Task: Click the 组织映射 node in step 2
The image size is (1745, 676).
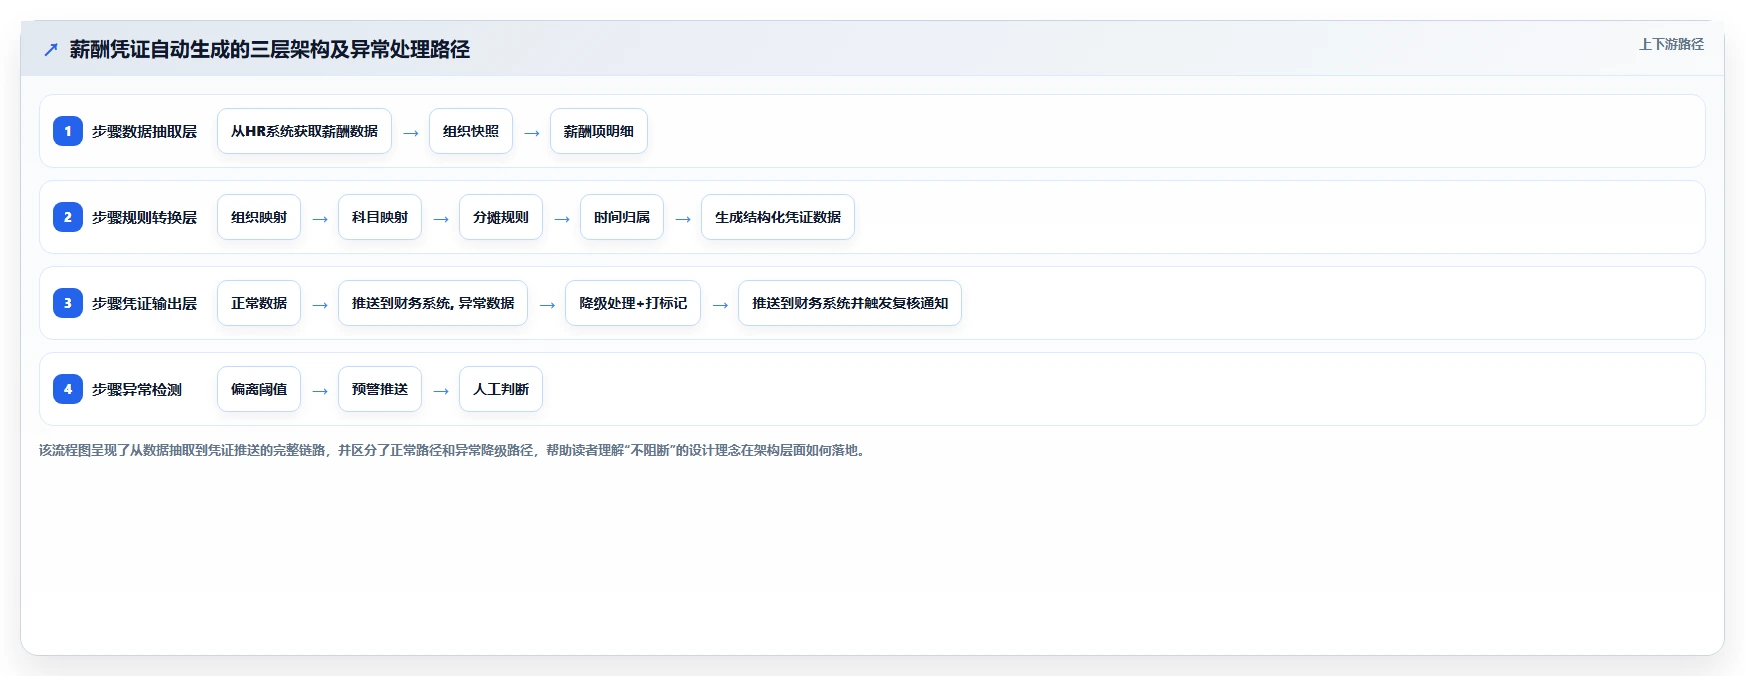Action: click(259, 217)
